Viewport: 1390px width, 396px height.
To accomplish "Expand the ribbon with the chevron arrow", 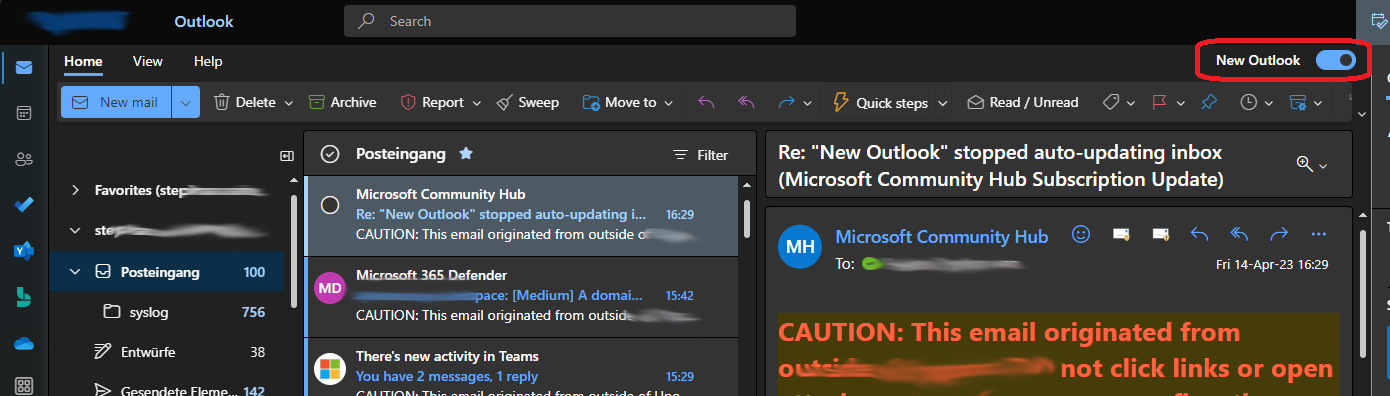I will pyautogui.click(x=1361, y=114).
